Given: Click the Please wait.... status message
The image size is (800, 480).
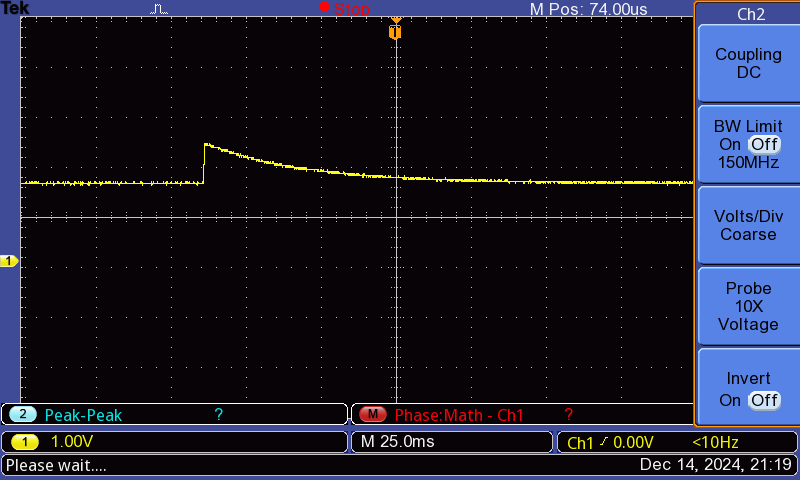Looking at the screenshot, I should 56,465.
